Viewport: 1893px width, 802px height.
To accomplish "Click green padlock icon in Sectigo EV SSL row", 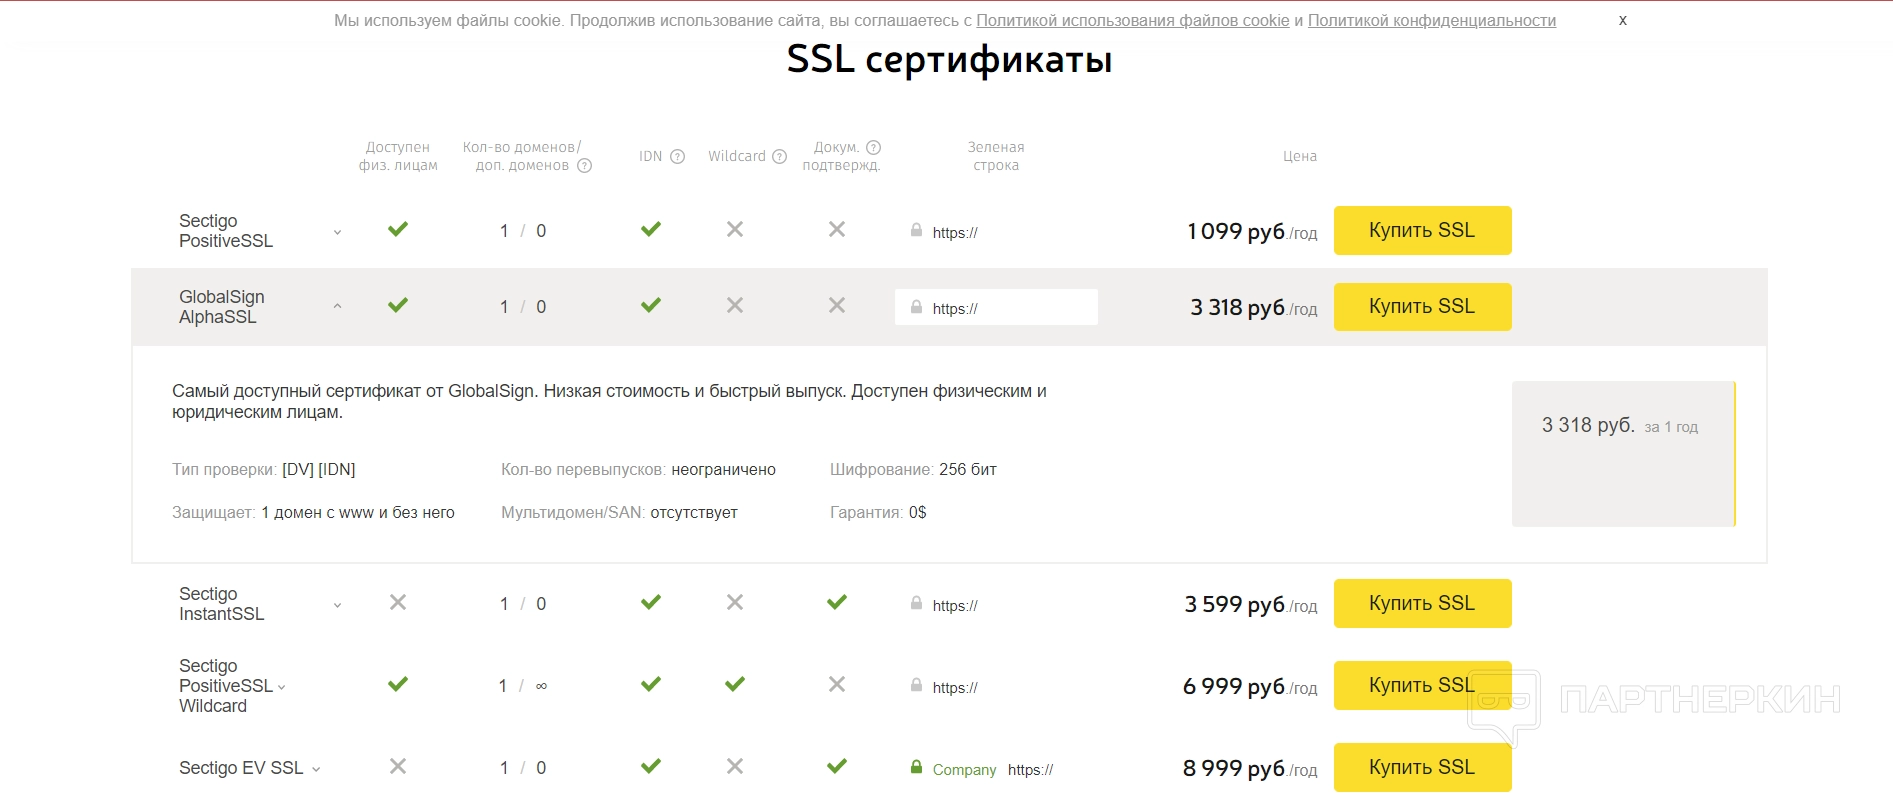I will [x=916, y=767].
